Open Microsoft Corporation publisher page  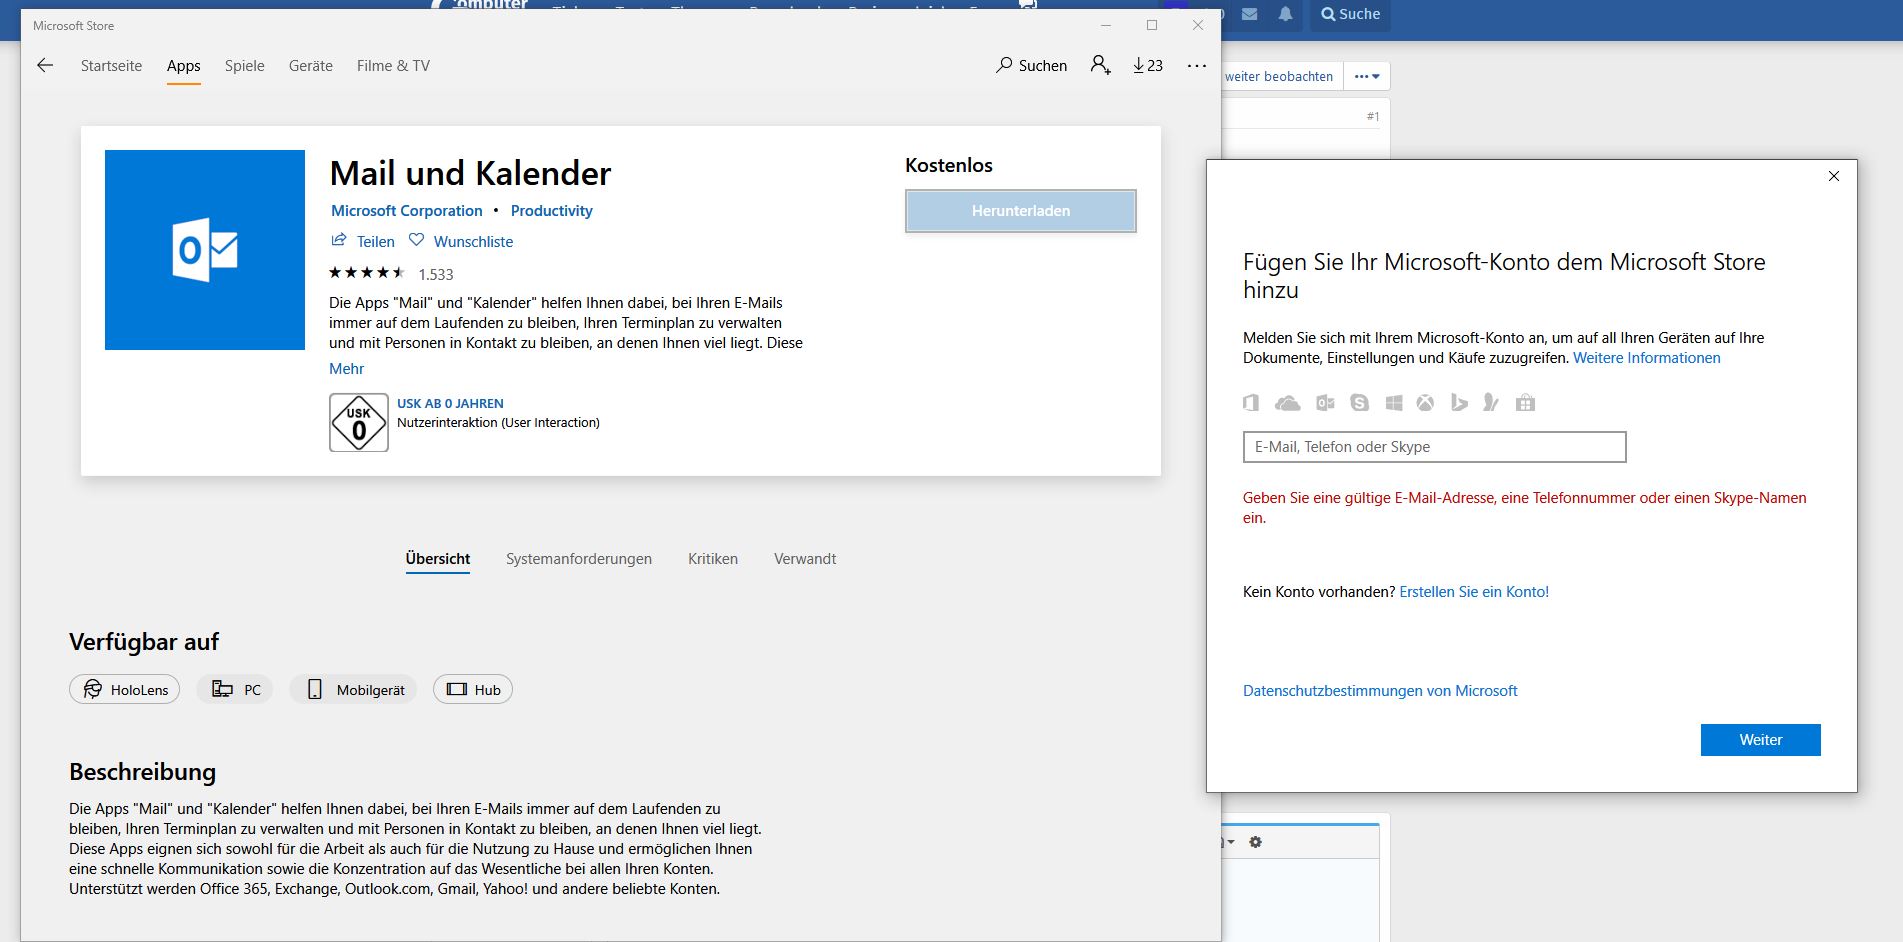point(407,211)
